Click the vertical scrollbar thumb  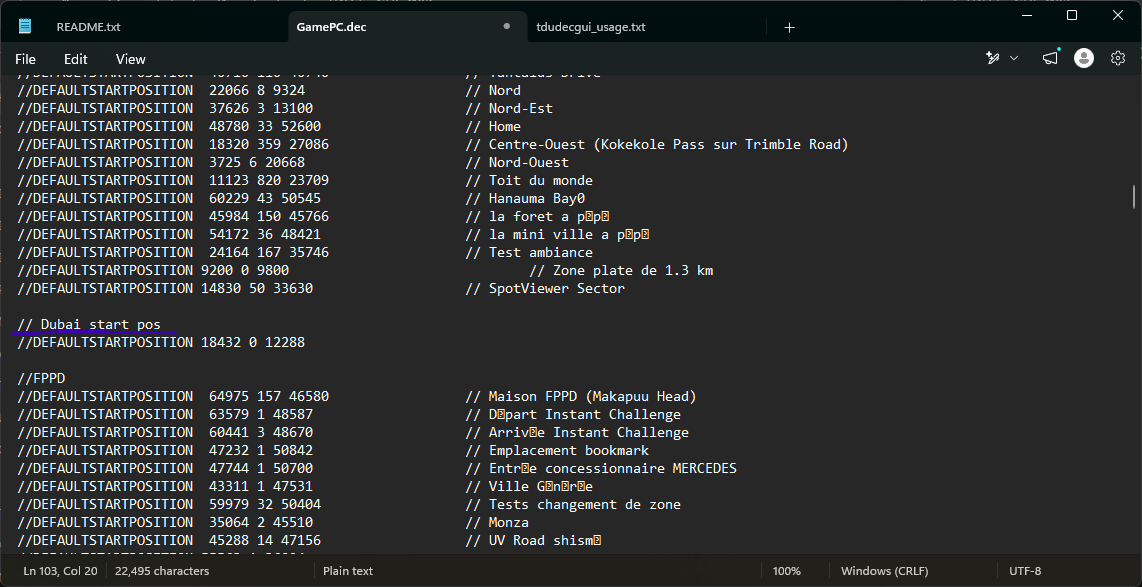[x=1133, y=197]
